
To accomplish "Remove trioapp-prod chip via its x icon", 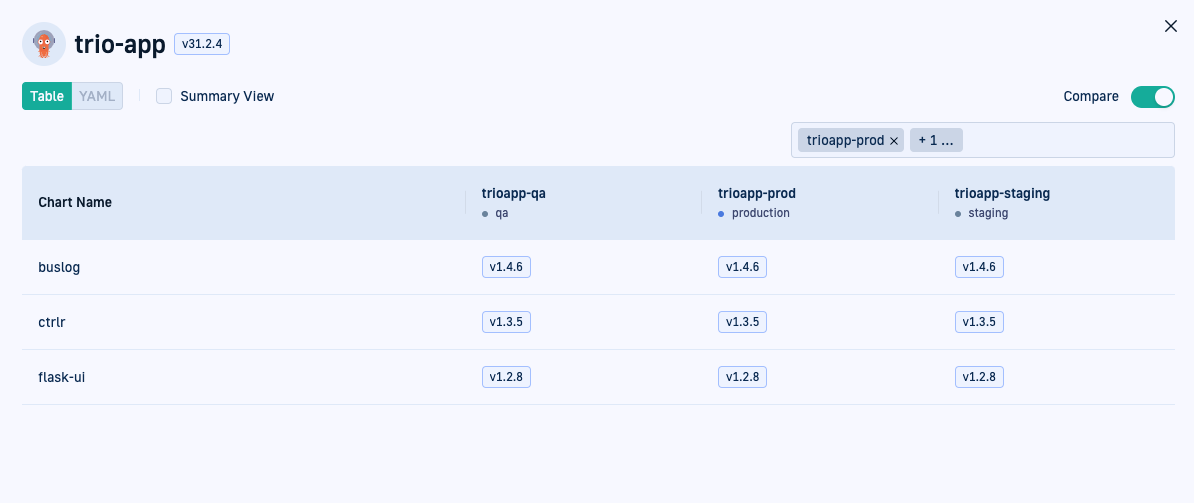I will [894, 141].
